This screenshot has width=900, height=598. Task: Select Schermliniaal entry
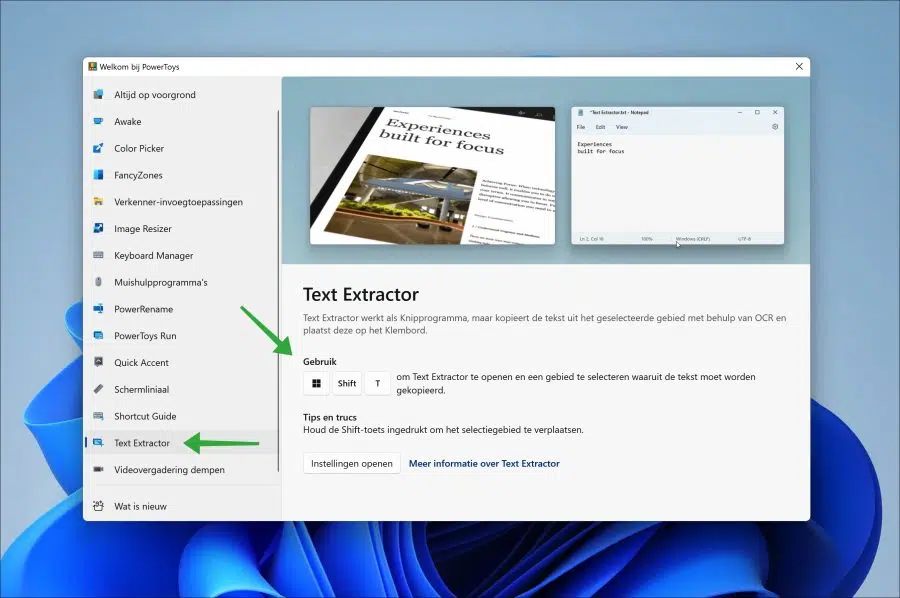tap(181, 389)
